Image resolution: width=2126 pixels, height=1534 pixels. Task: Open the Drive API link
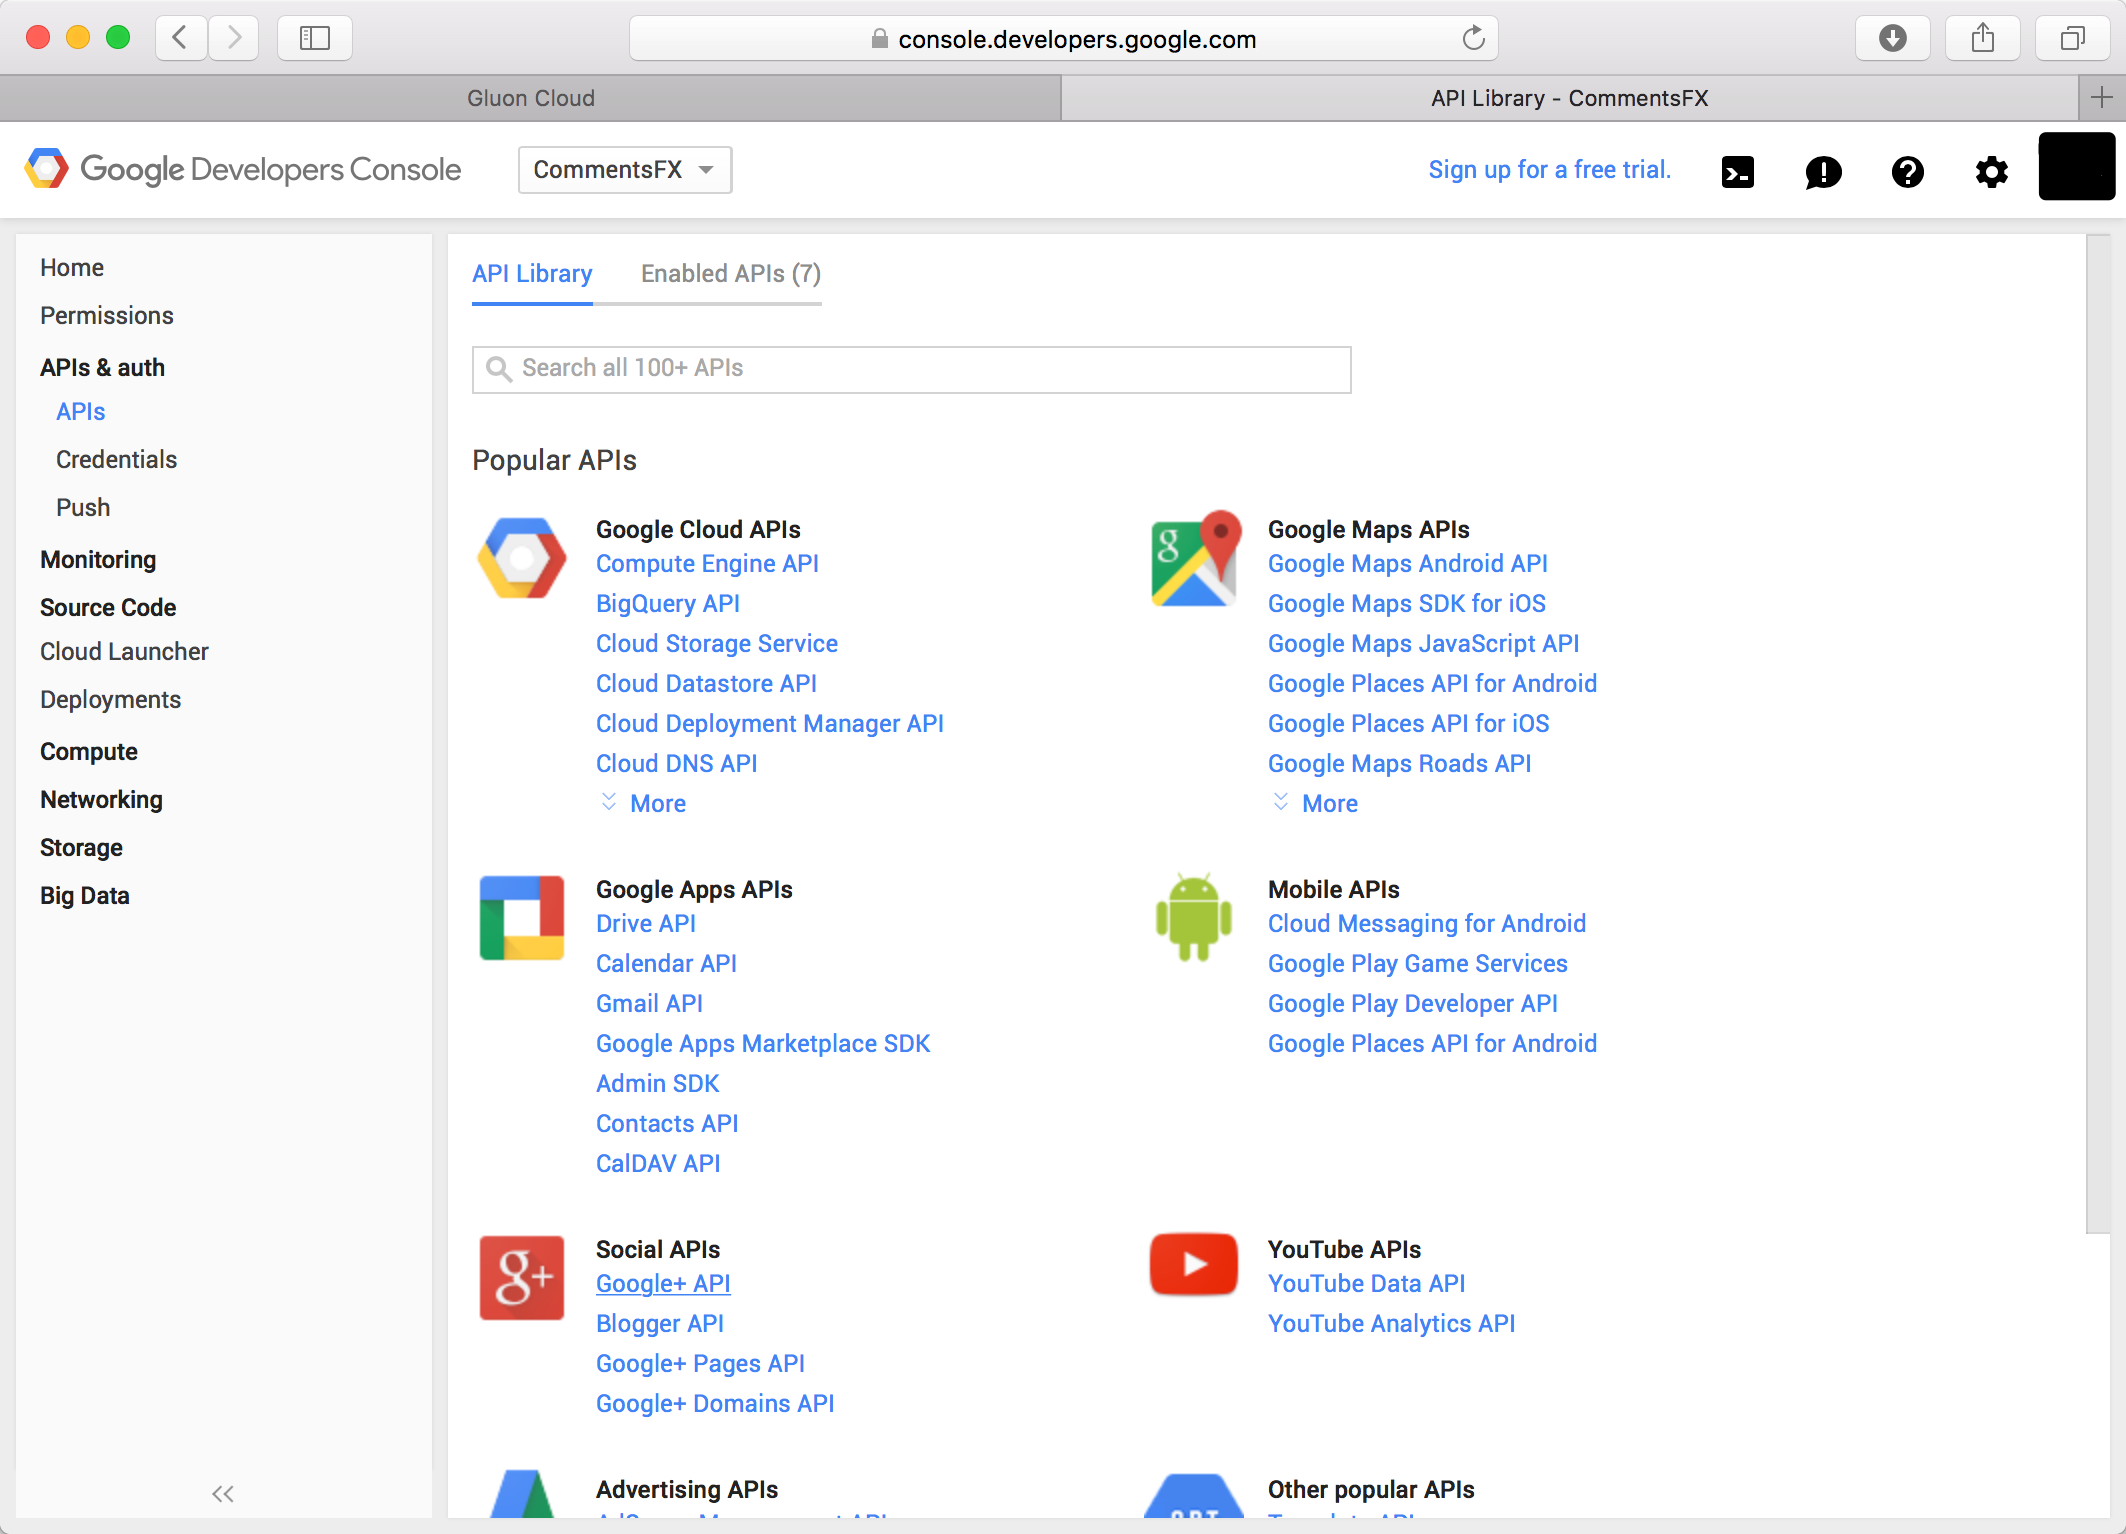[x=646, y=923]
